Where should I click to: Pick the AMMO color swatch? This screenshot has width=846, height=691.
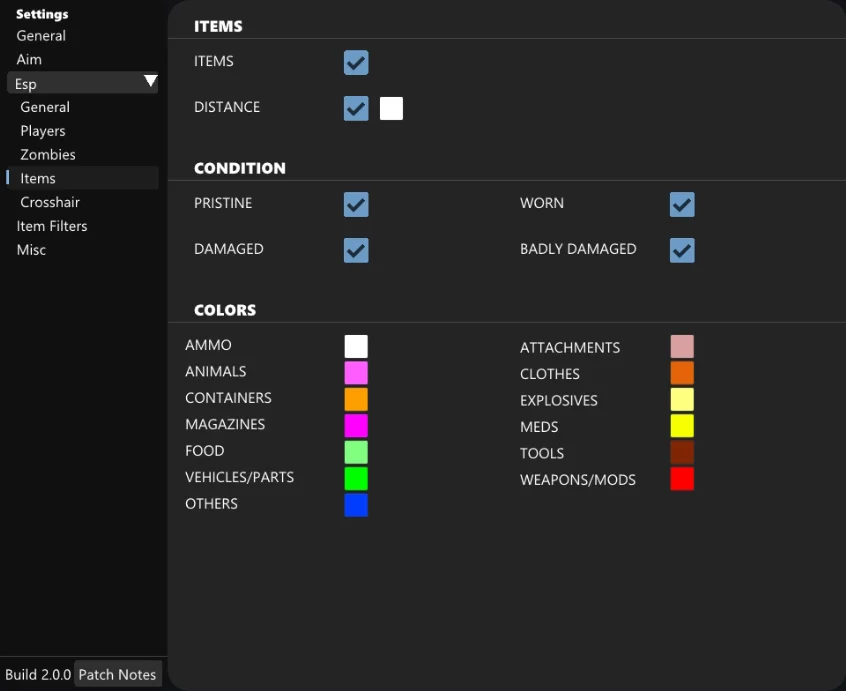point(356,347)
